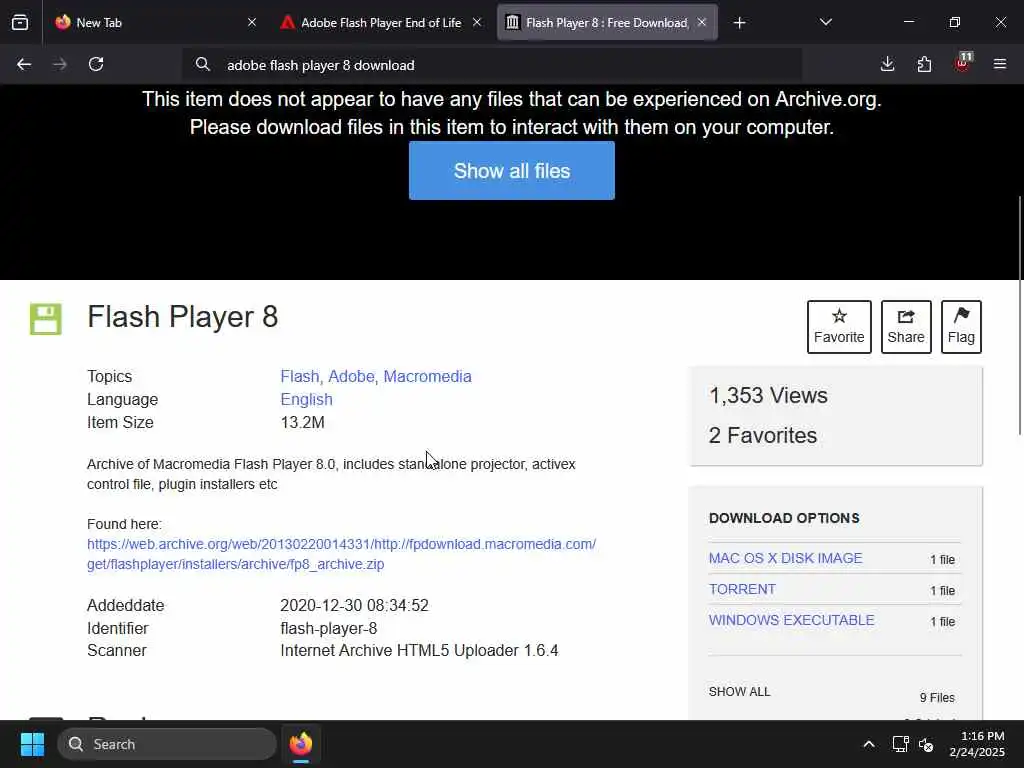Click SHOW ALL download files
The height and width of the screenshot is (768, 1024).
pos(739,692)
